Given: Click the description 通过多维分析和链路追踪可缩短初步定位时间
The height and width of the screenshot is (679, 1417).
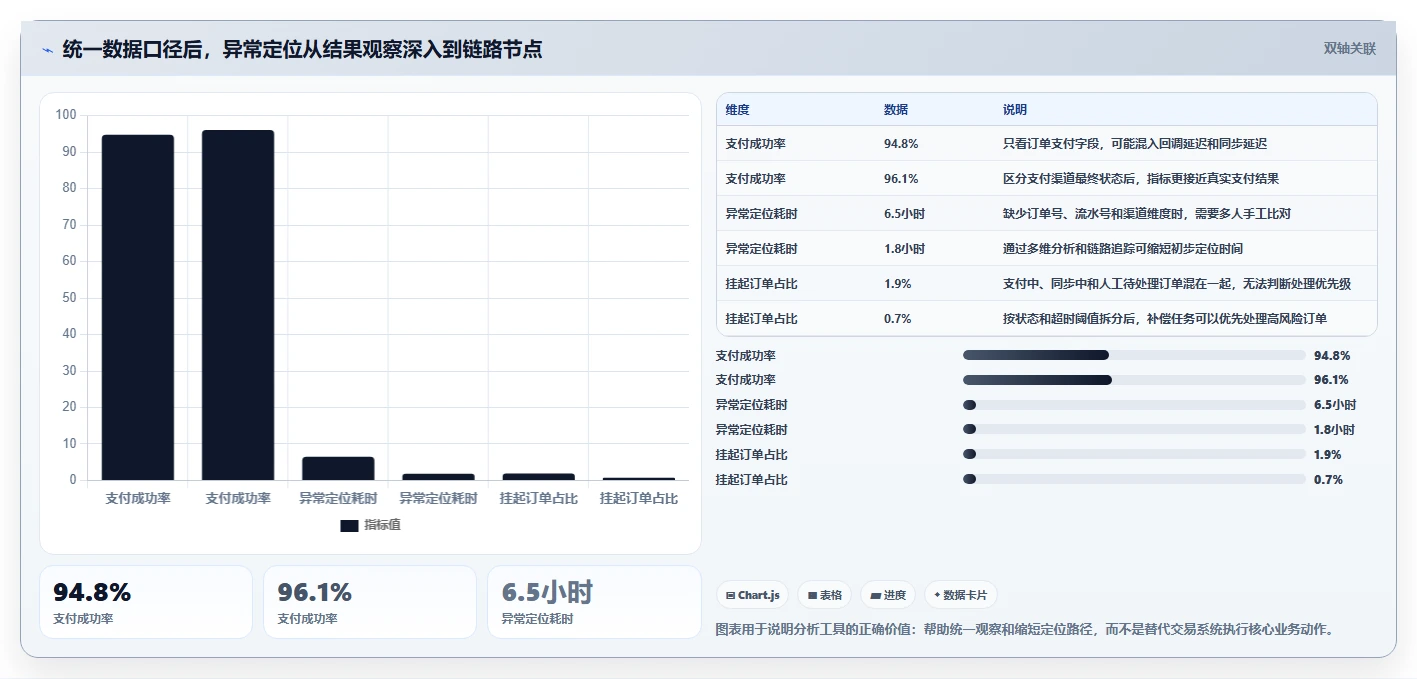Looking at the screenshot, I should click(1123, 249).
